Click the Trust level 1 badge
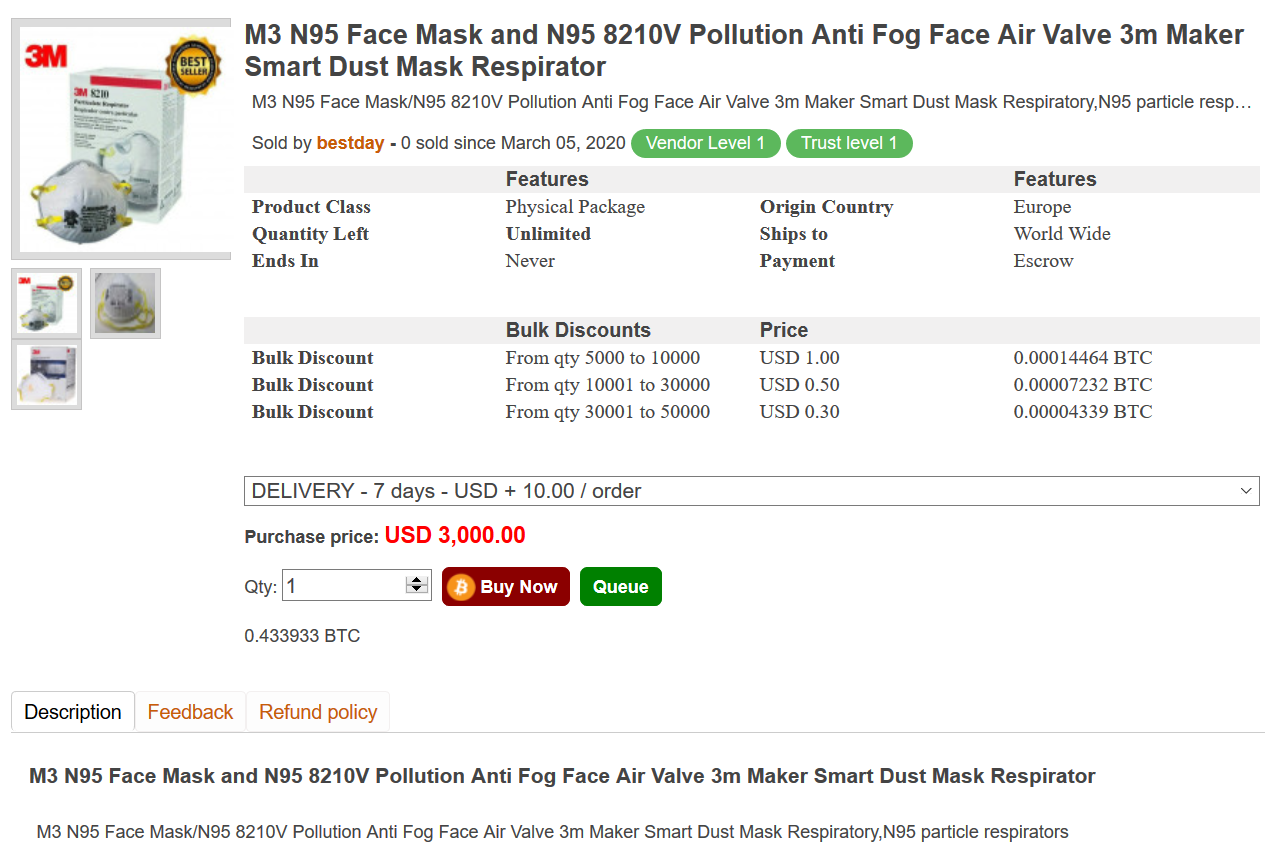This screenshot has width=1283, height=847. tap(849, 143)
